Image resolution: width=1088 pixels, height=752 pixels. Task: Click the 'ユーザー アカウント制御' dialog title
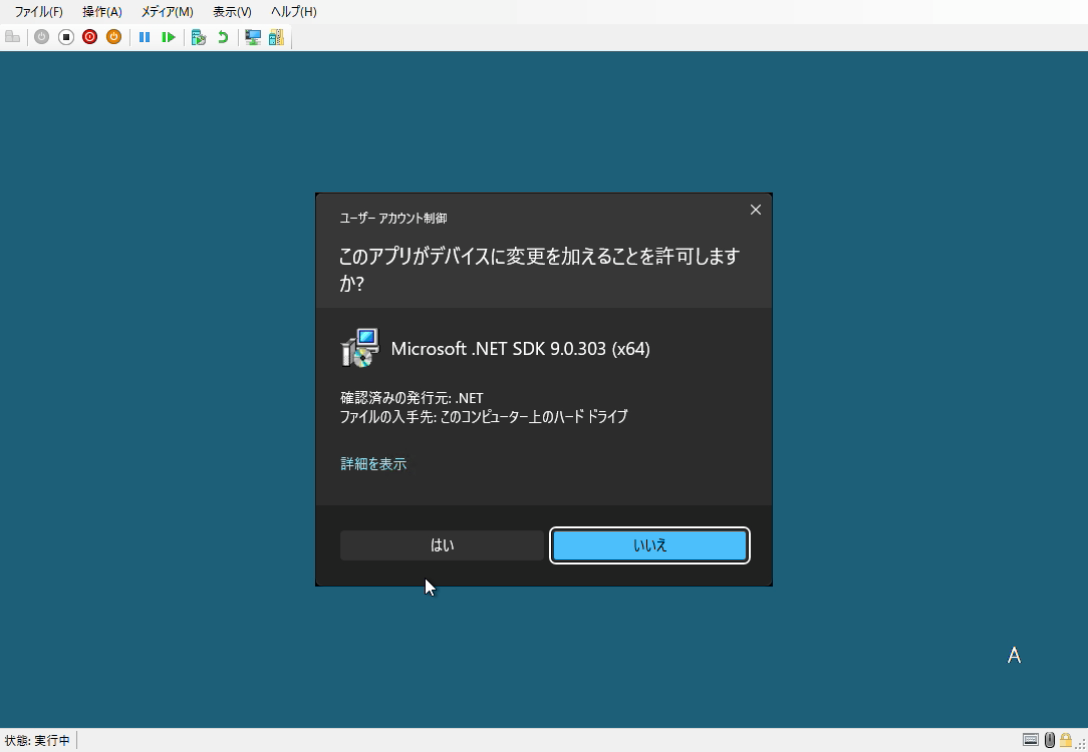[x=393, y=218]
